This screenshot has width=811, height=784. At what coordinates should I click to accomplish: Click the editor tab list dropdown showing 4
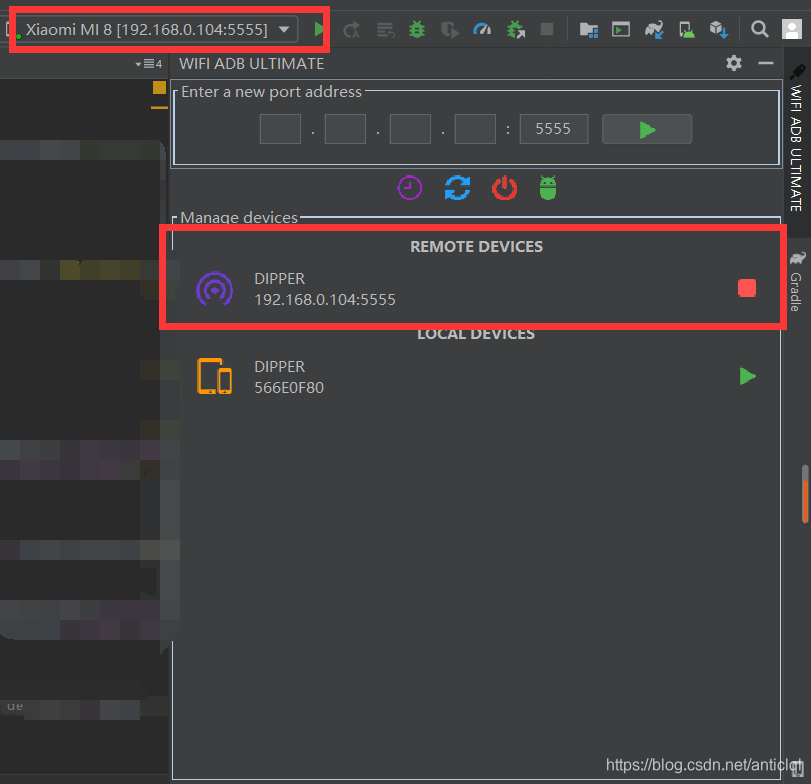149,64
